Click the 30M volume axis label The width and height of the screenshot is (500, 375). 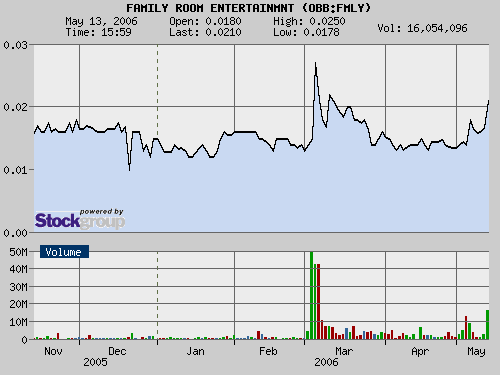pos(18,287)
